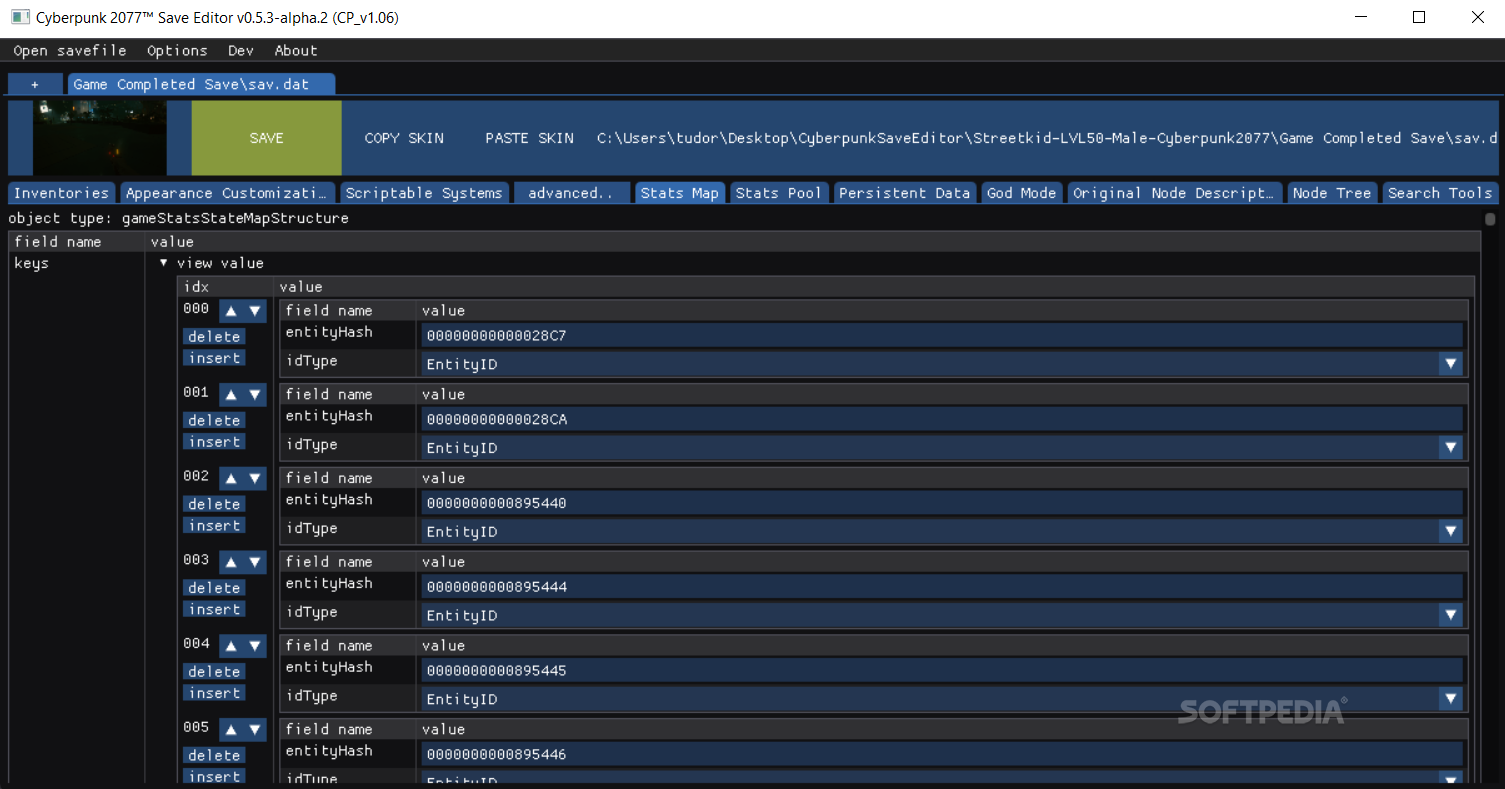Delete entry at idx 005

tap(214, 756)
